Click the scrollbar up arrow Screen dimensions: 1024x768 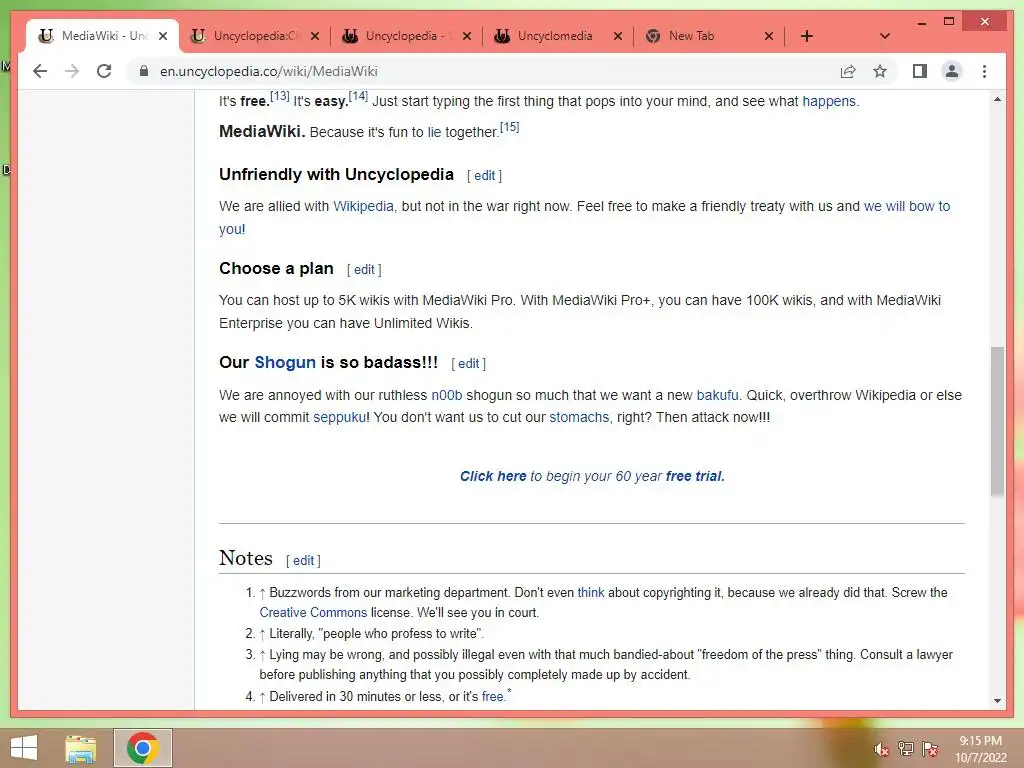[x=997, y=99]
